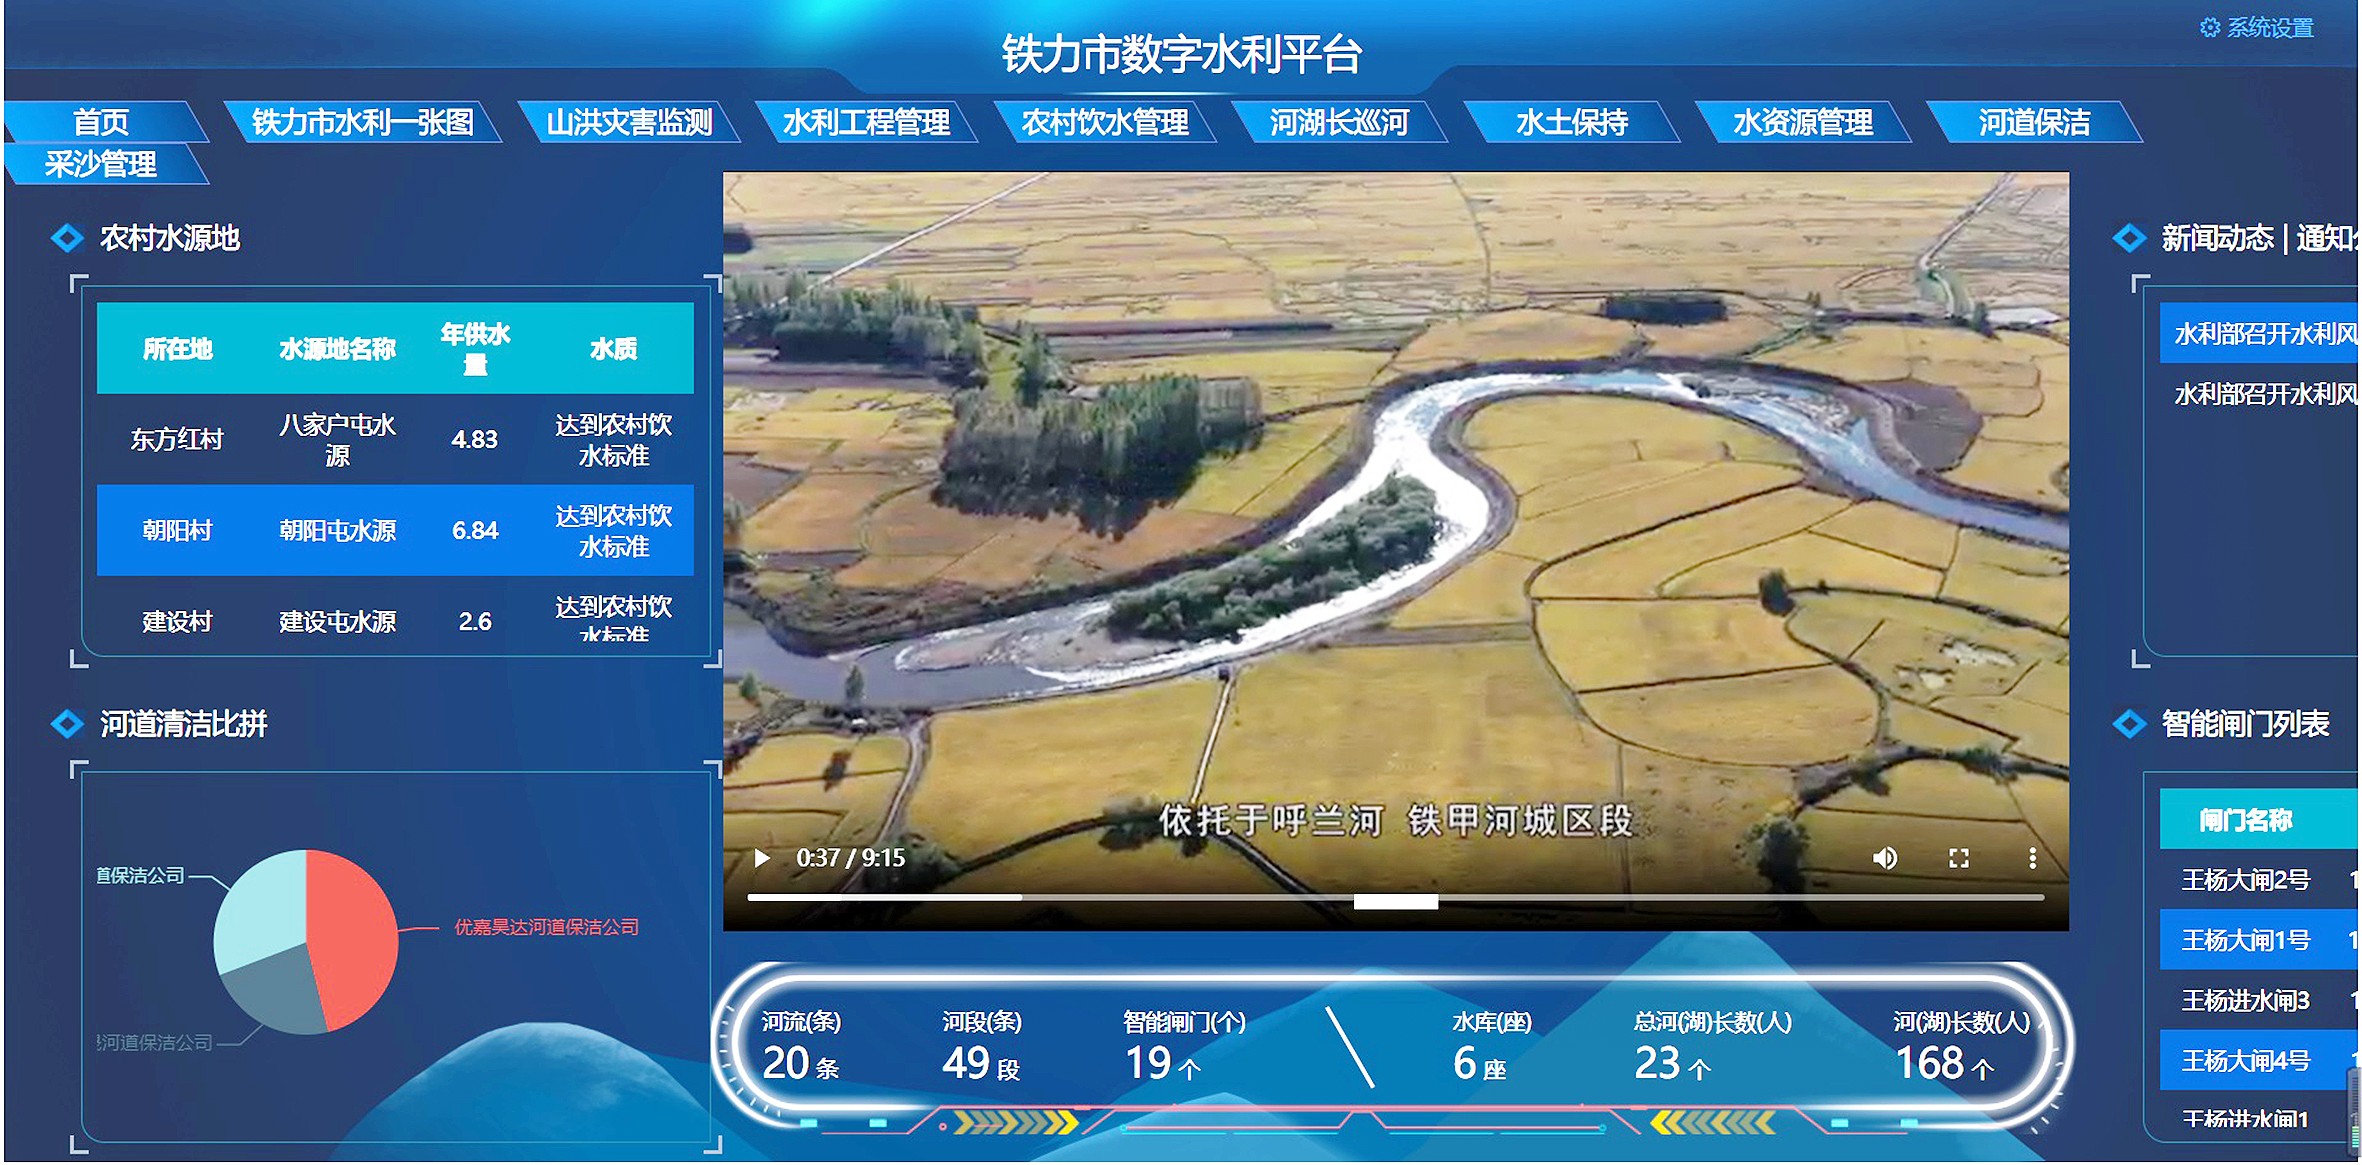
Task: Select 朝阳村 highlighted row
Action: pyautogui.click(x=395, y=530)
